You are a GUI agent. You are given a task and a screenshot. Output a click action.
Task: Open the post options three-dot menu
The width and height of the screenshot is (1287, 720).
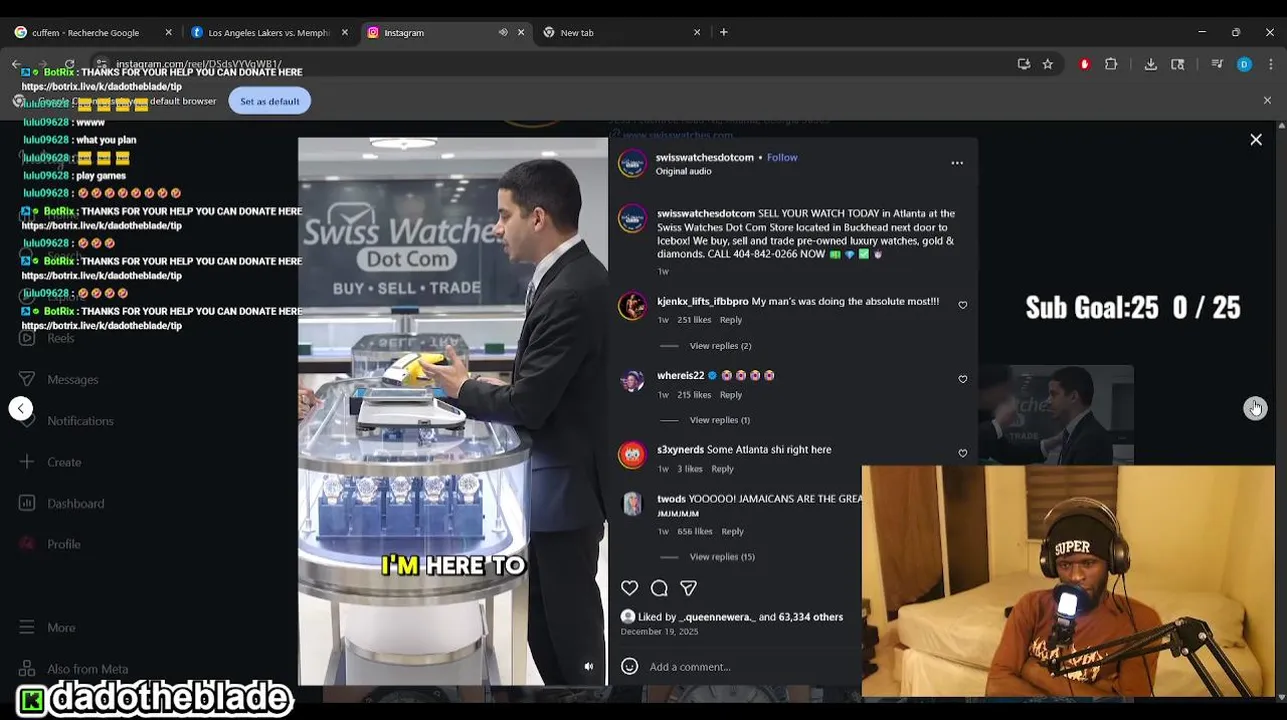(x=957, y=163)
